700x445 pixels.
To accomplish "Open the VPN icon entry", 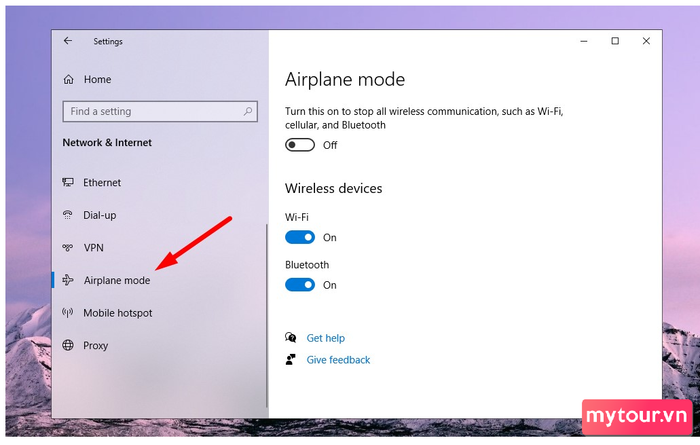I will pyautogui.click(x=67, y=247).
